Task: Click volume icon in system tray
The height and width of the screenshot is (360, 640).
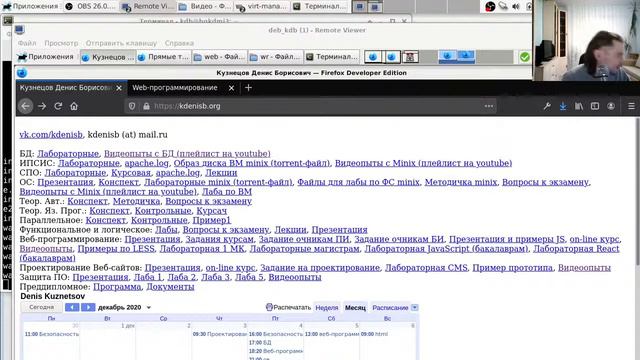Action: 516,7
